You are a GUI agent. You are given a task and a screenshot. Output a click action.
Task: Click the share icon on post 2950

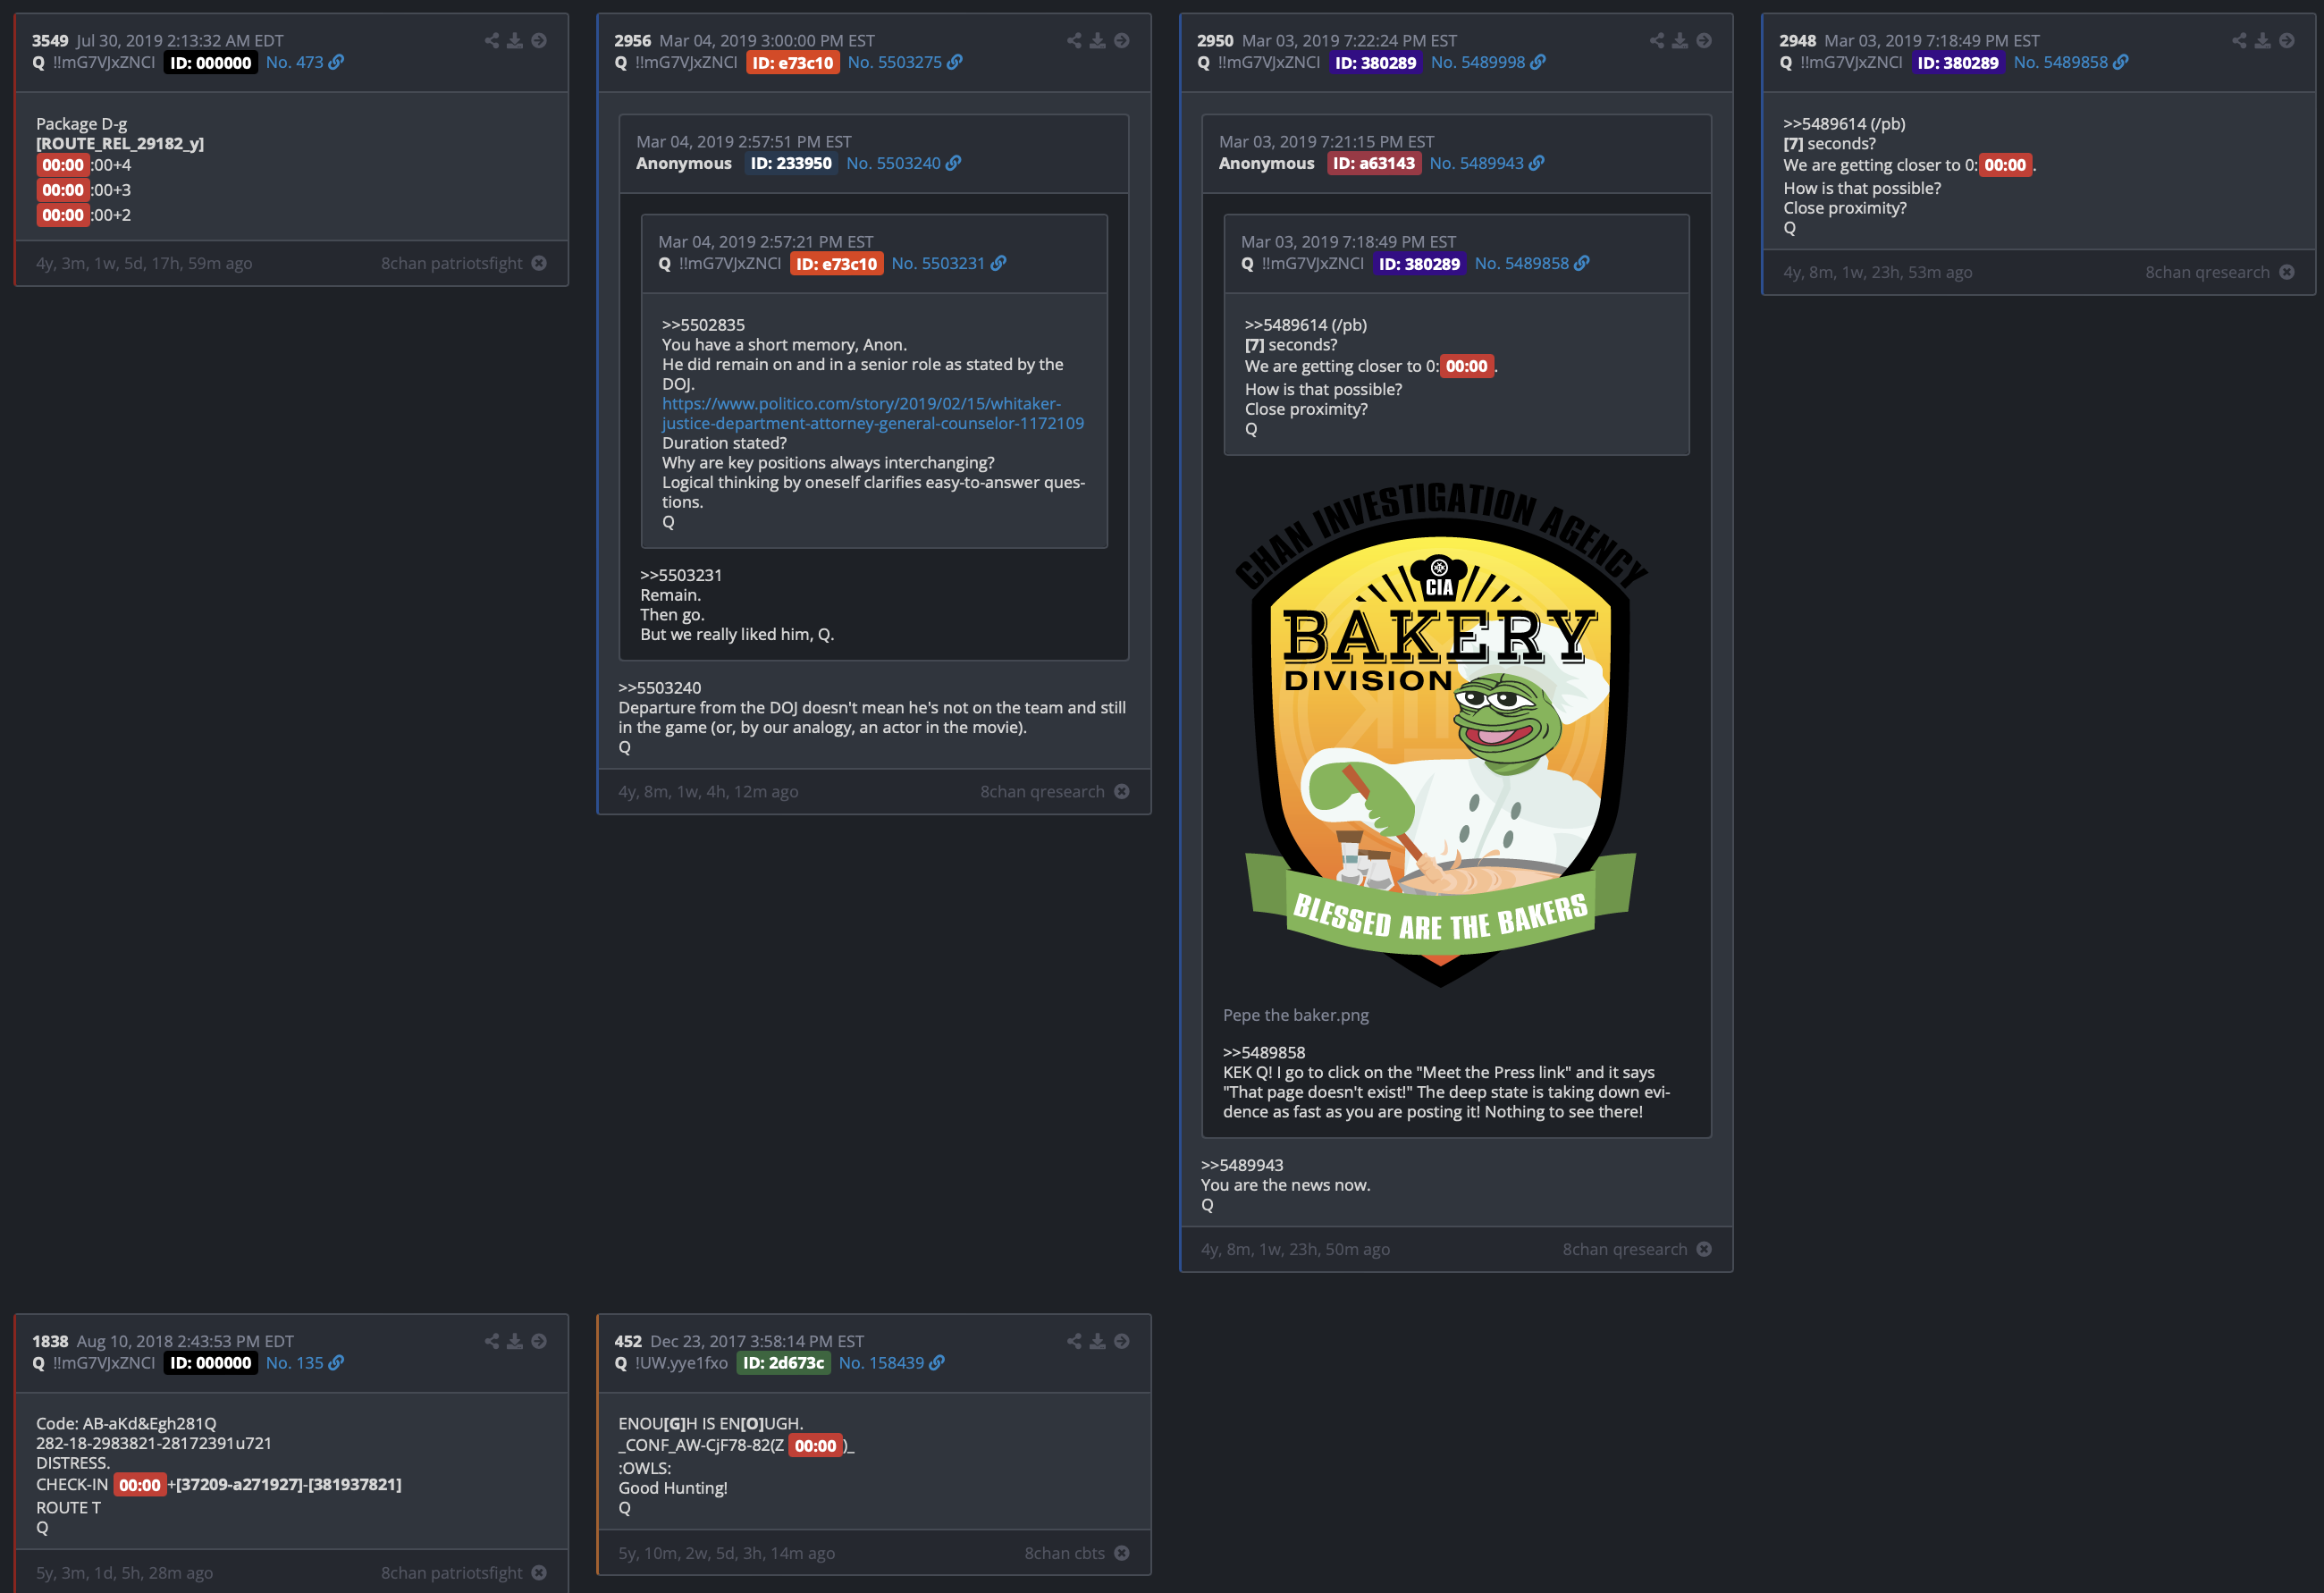click(1657, 41)
